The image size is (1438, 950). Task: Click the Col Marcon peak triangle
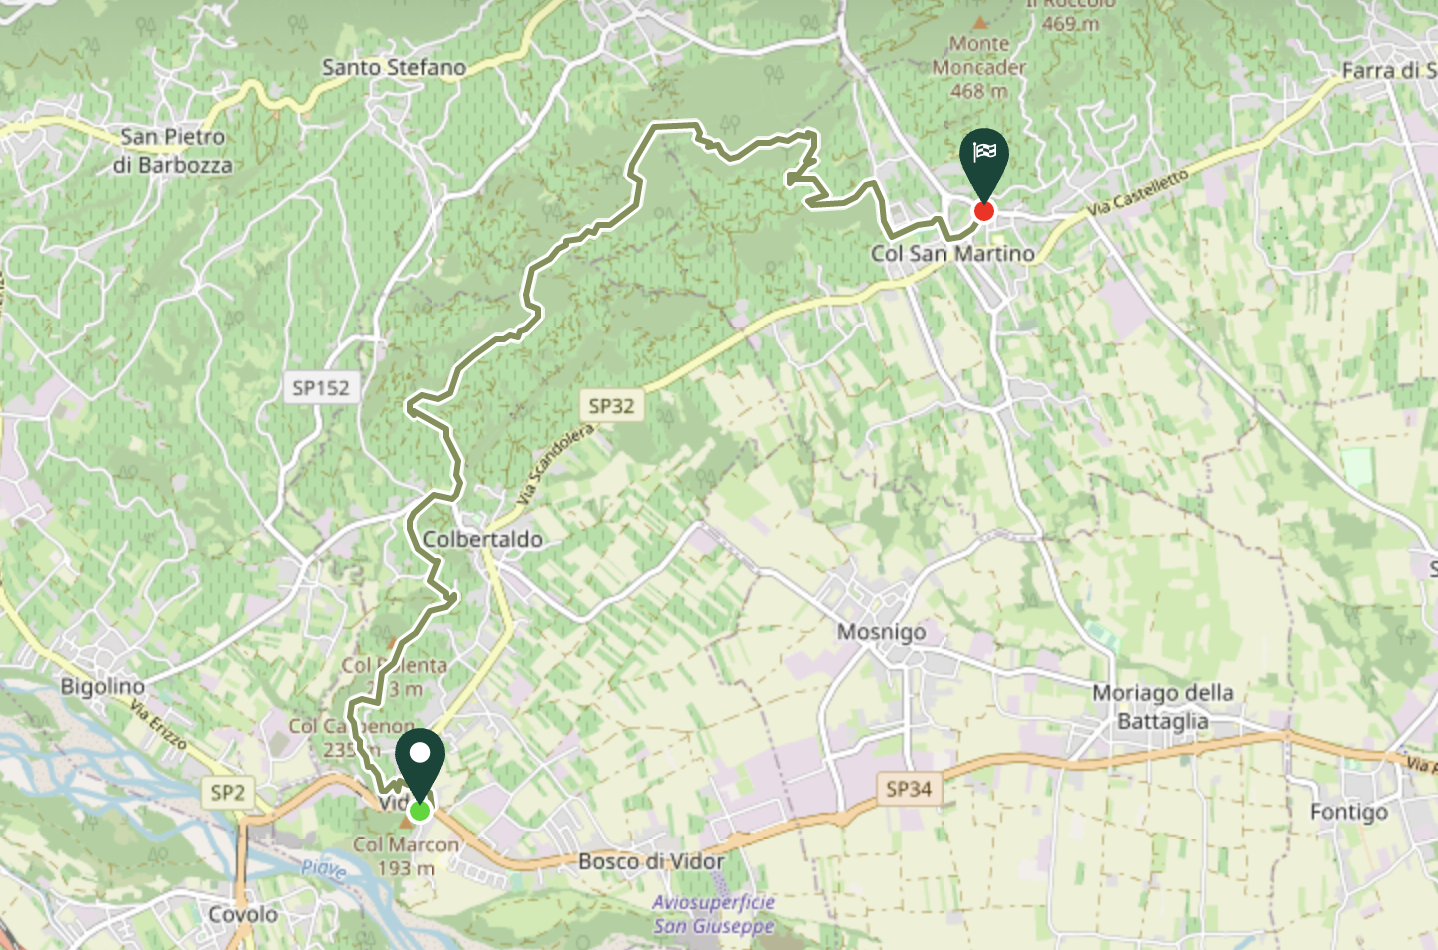pyautogui.click(x=407, y=822)
